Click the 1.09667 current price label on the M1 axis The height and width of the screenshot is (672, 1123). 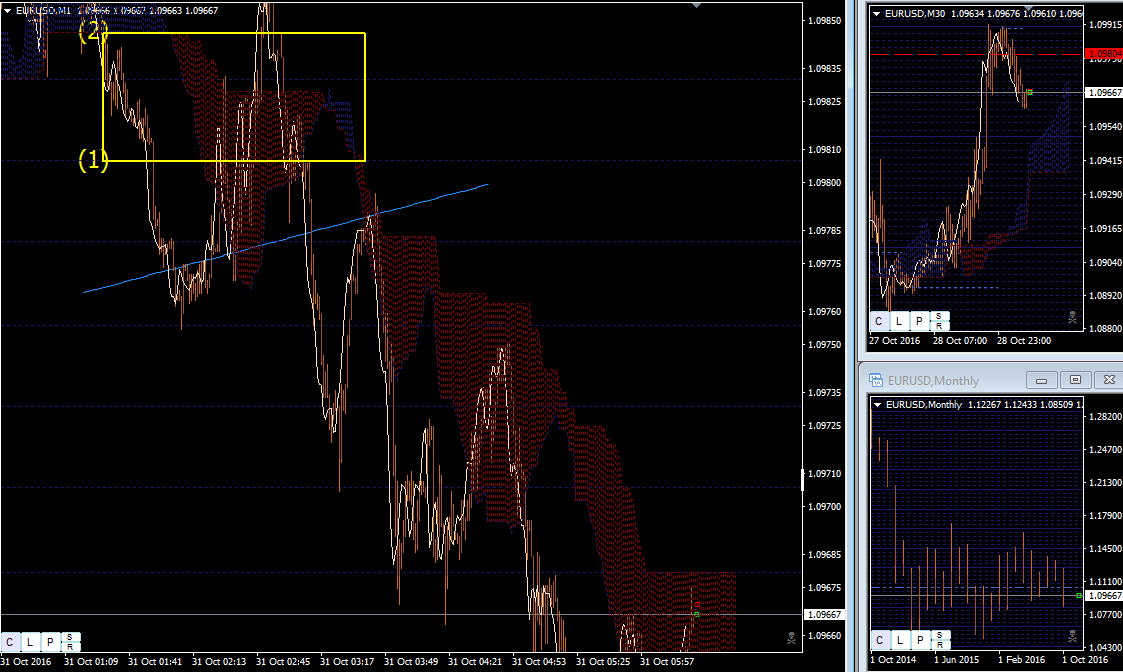click(824, 615)
